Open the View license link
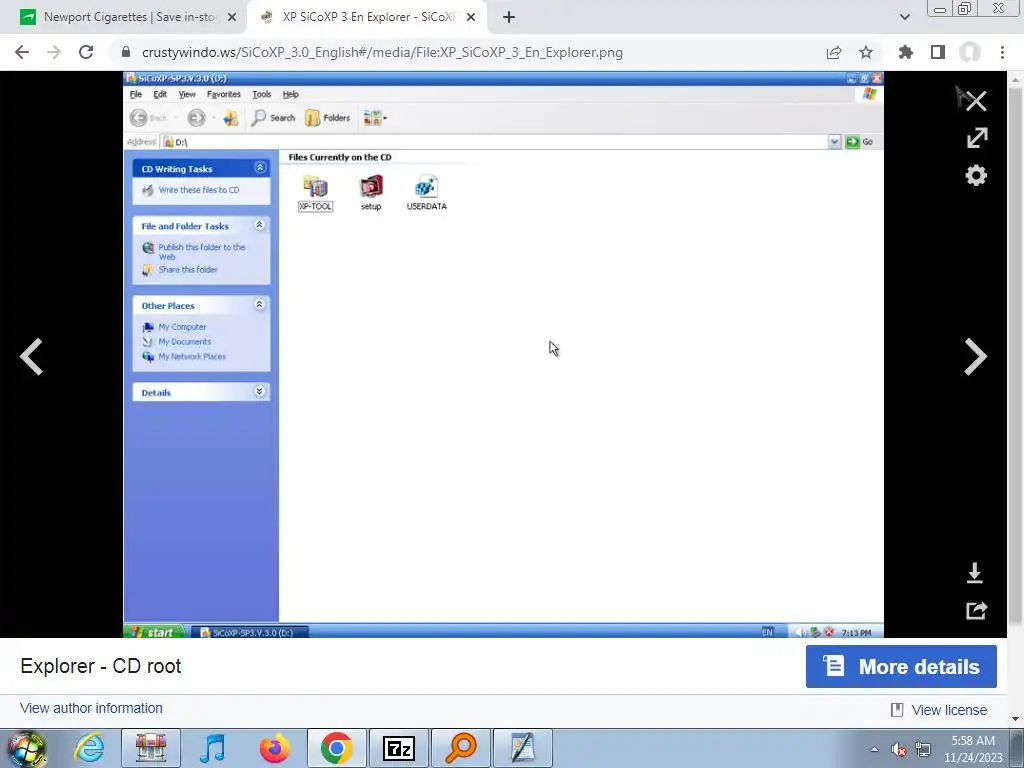Viewport: 1024px width, 768px height. click(x=949, y=710)
